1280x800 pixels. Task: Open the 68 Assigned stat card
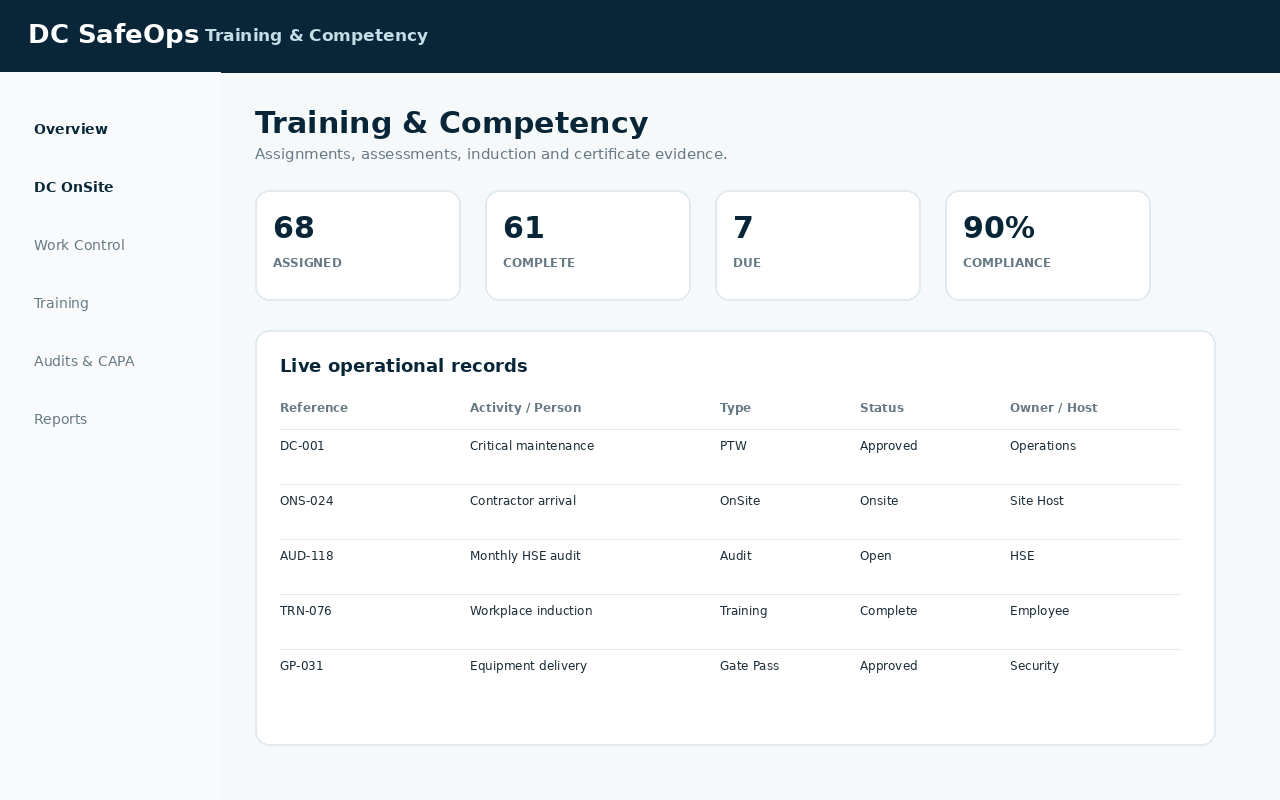[358, 245]
